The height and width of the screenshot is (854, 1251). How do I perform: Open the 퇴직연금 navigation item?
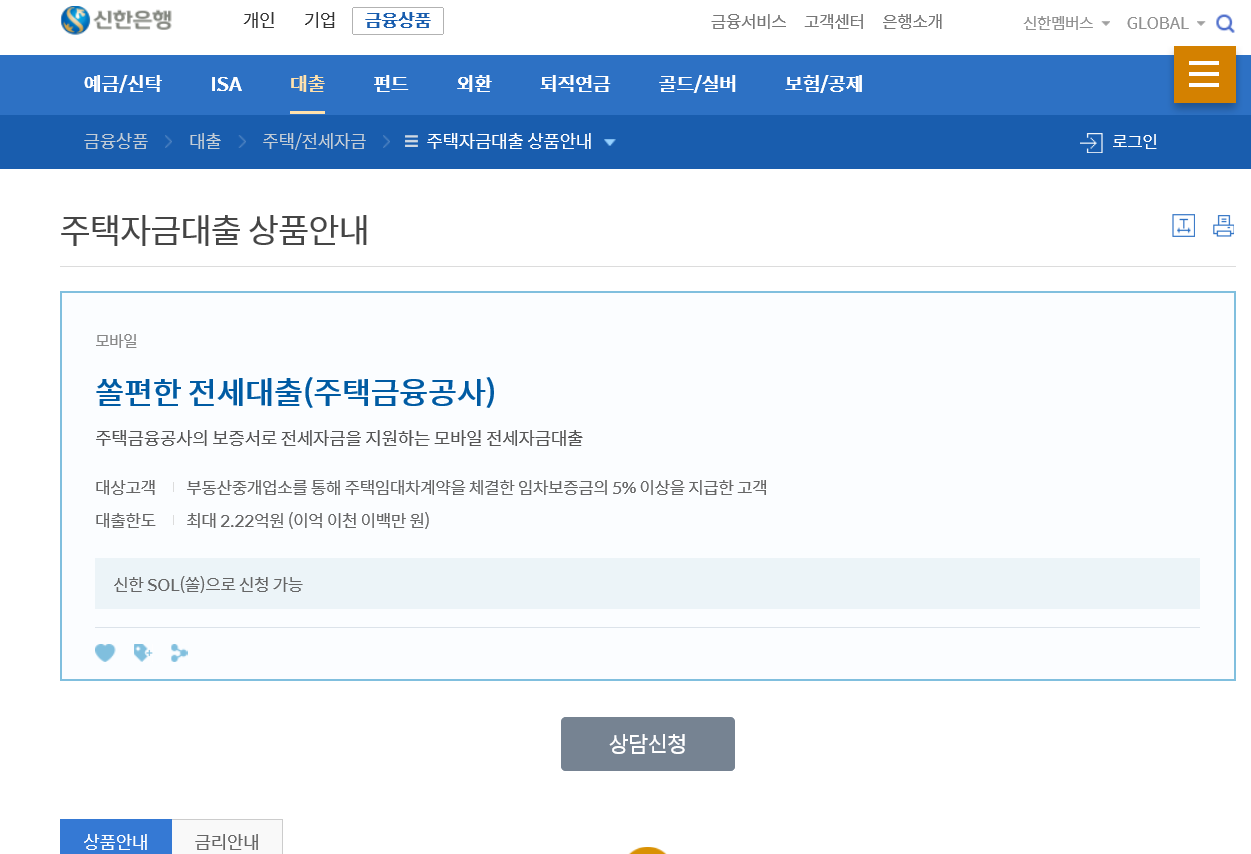click(x=575, y=84)
